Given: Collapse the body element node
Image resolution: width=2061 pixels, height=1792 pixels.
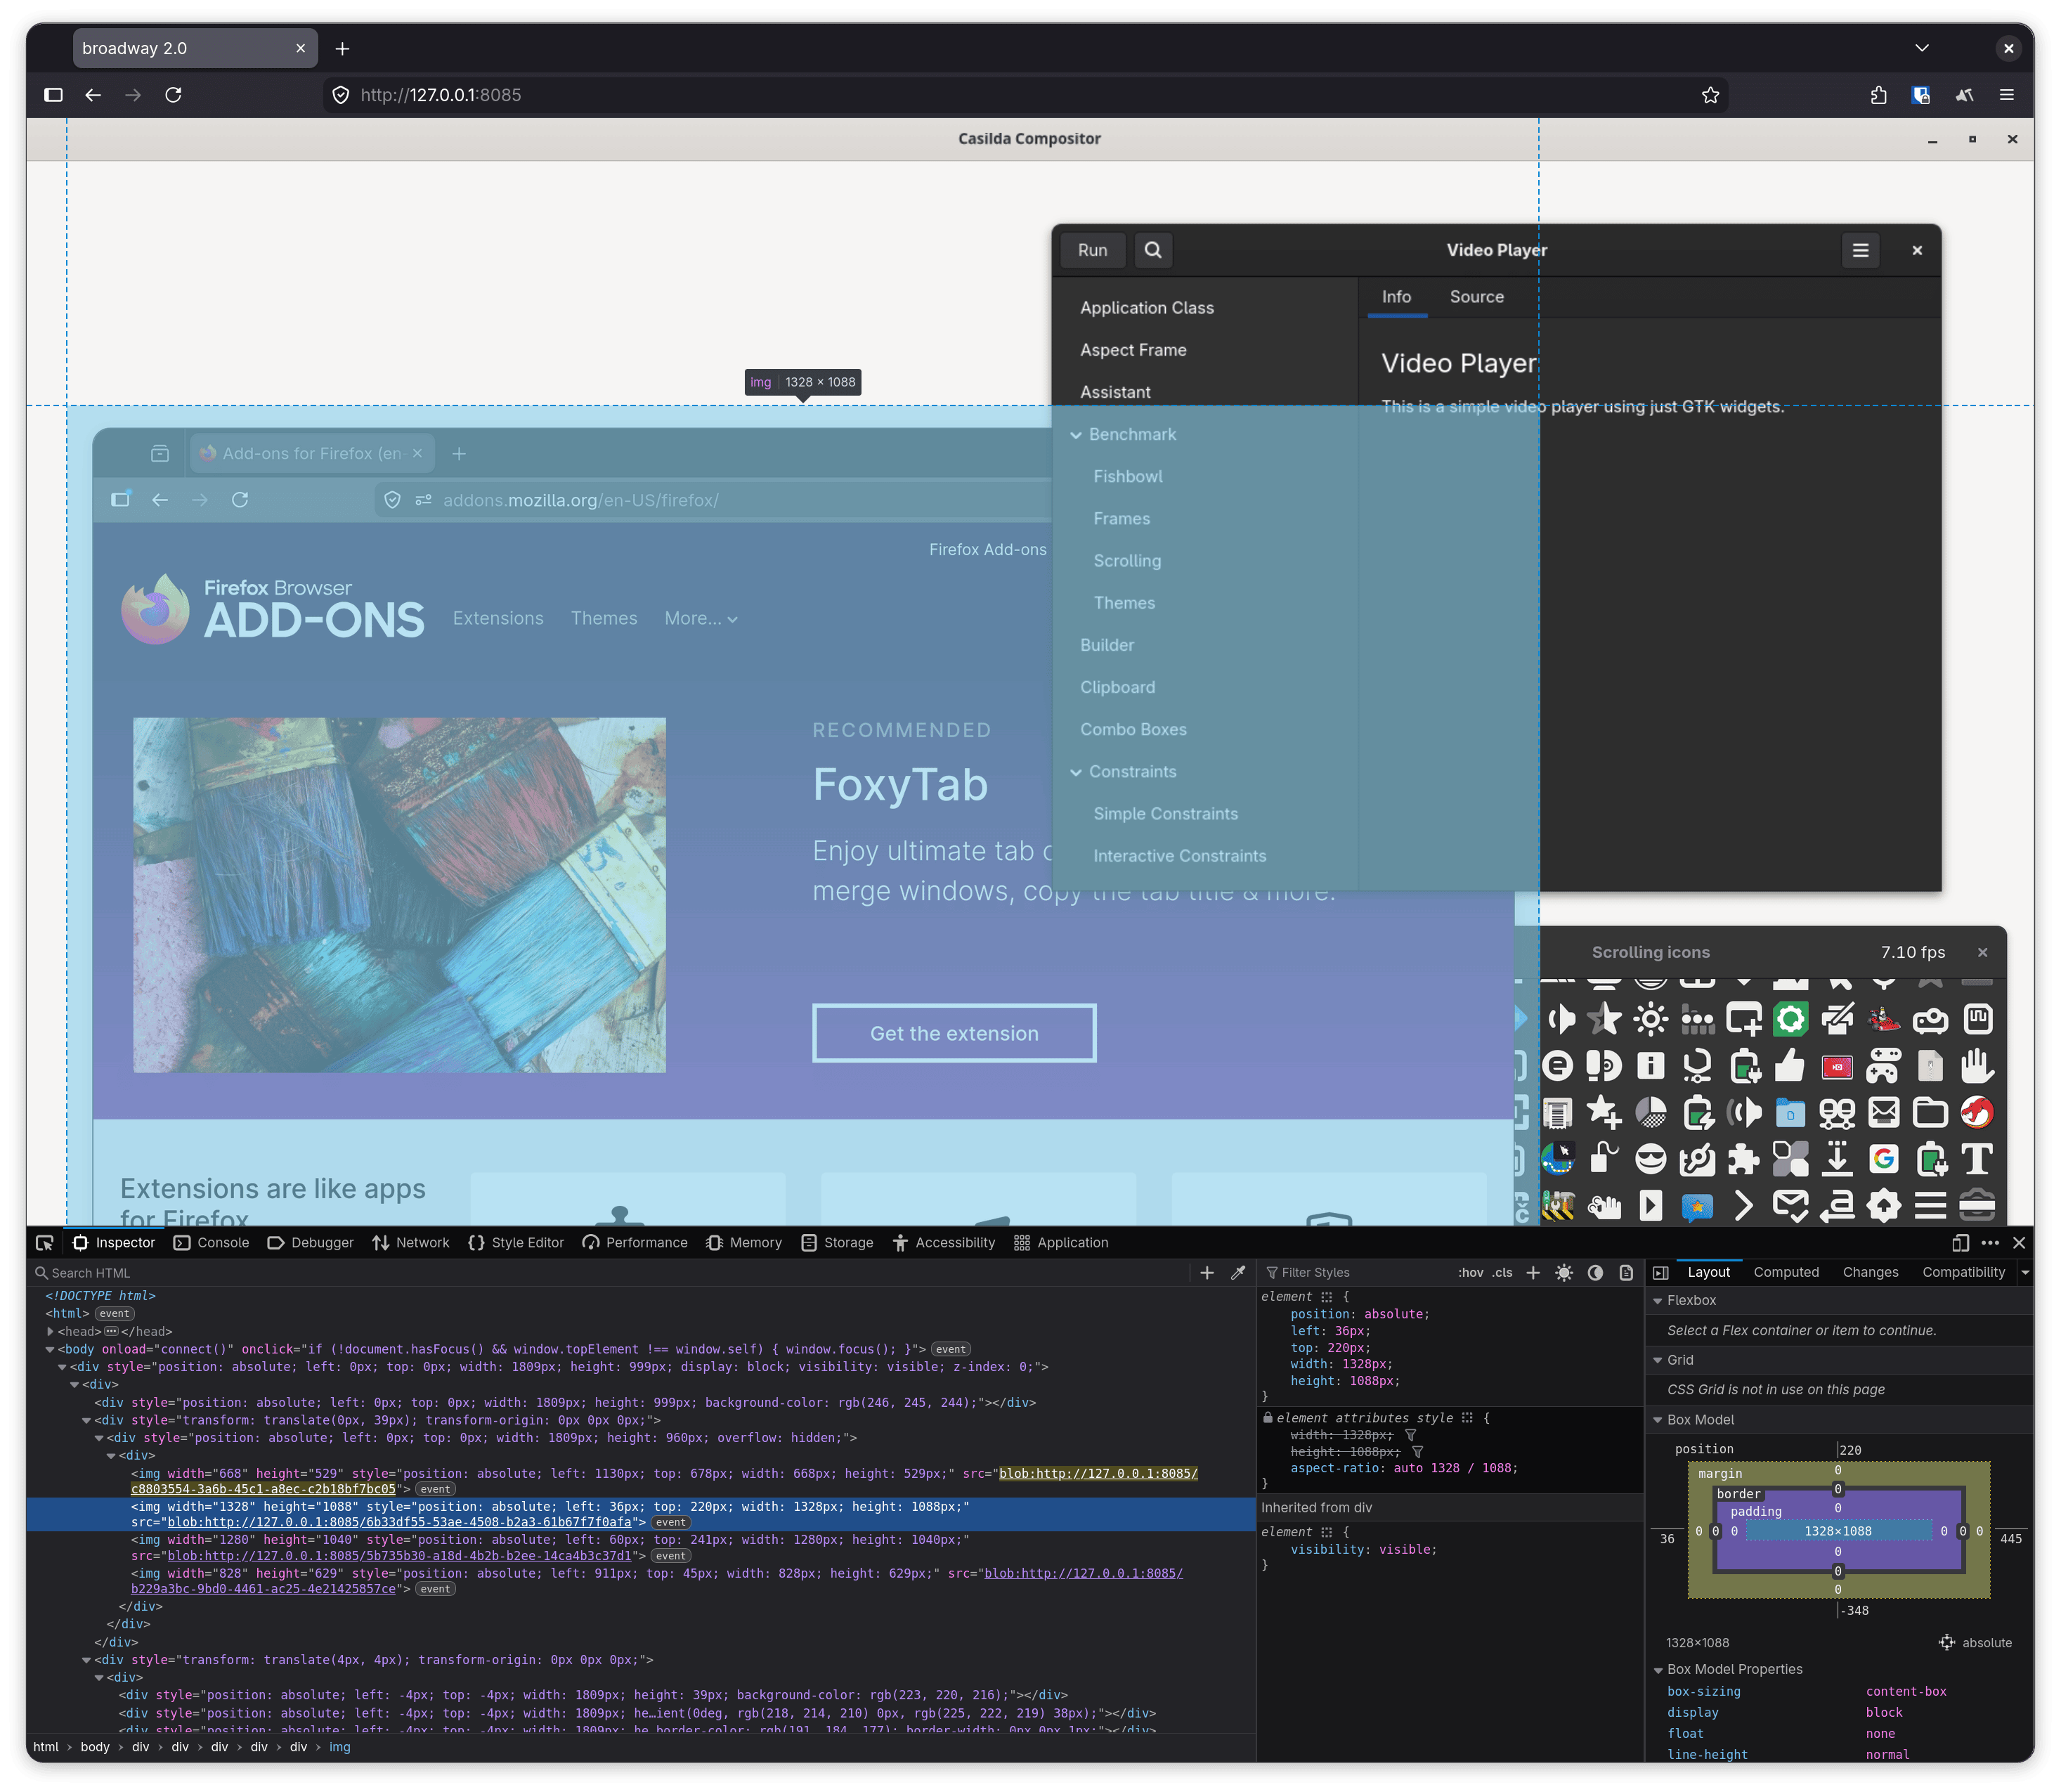Looking at the screenshot, I should pyautogui.click(x=50, y=1350).
